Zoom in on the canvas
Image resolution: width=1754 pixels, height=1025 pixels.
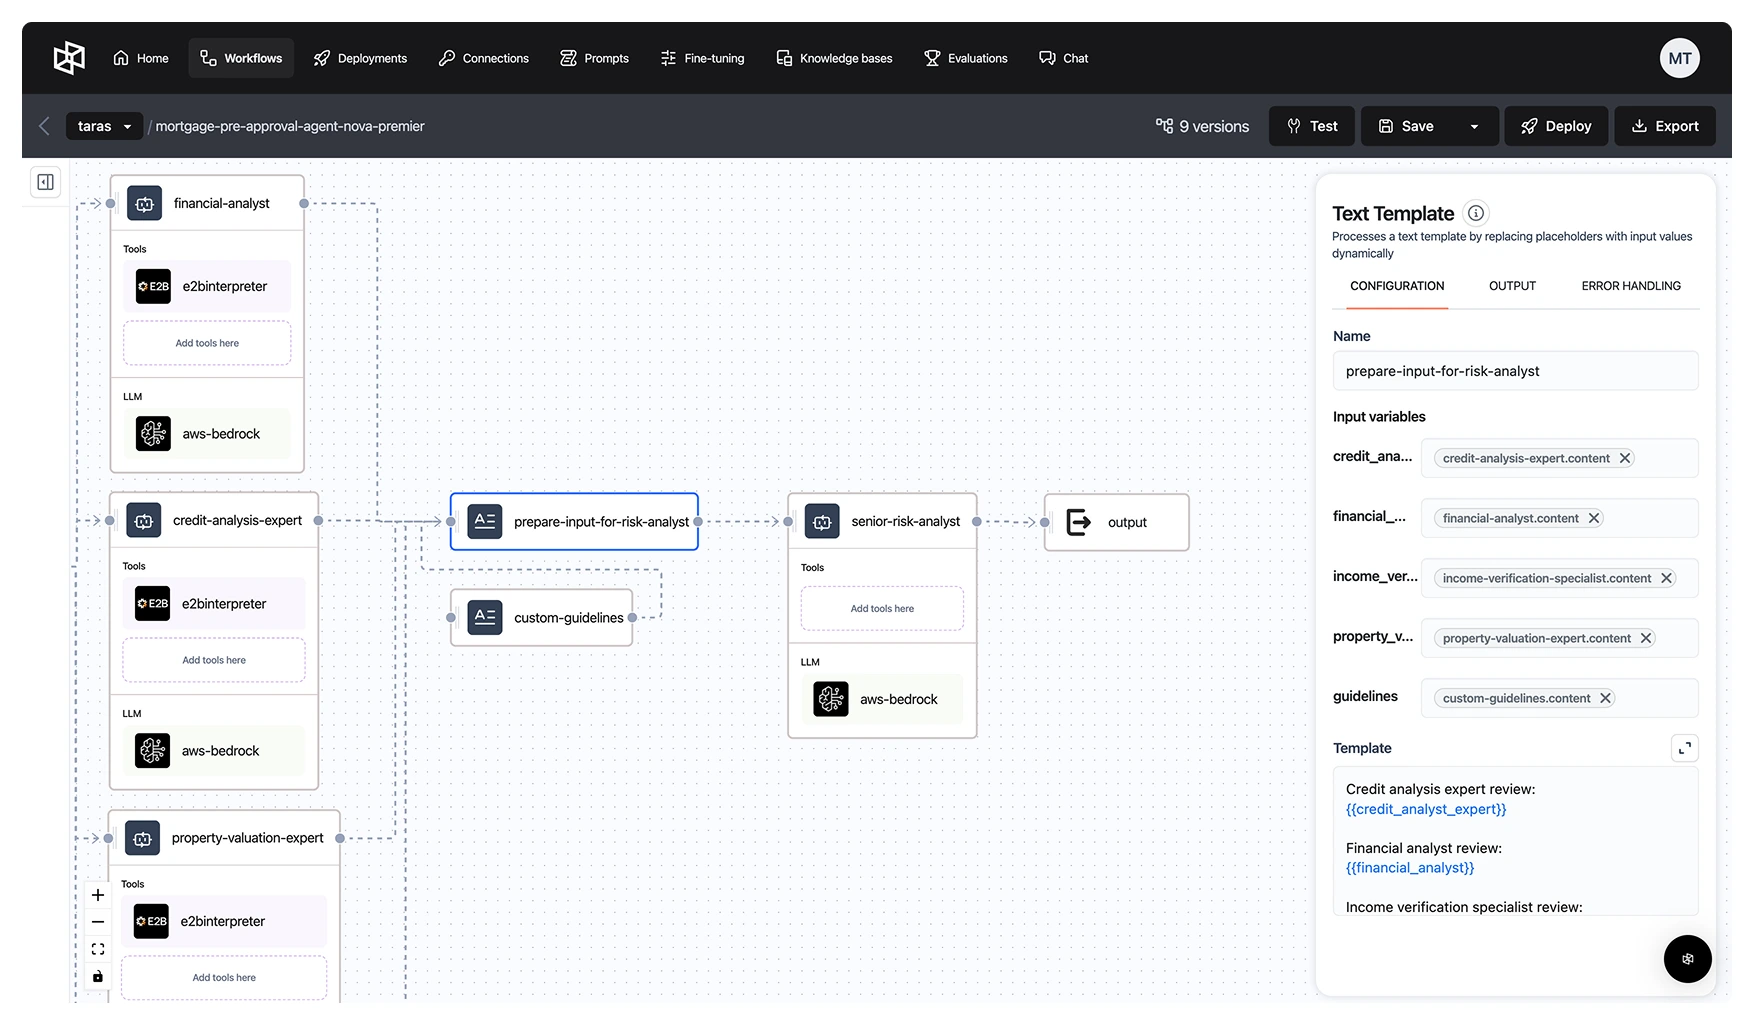(x=98, y=895)
